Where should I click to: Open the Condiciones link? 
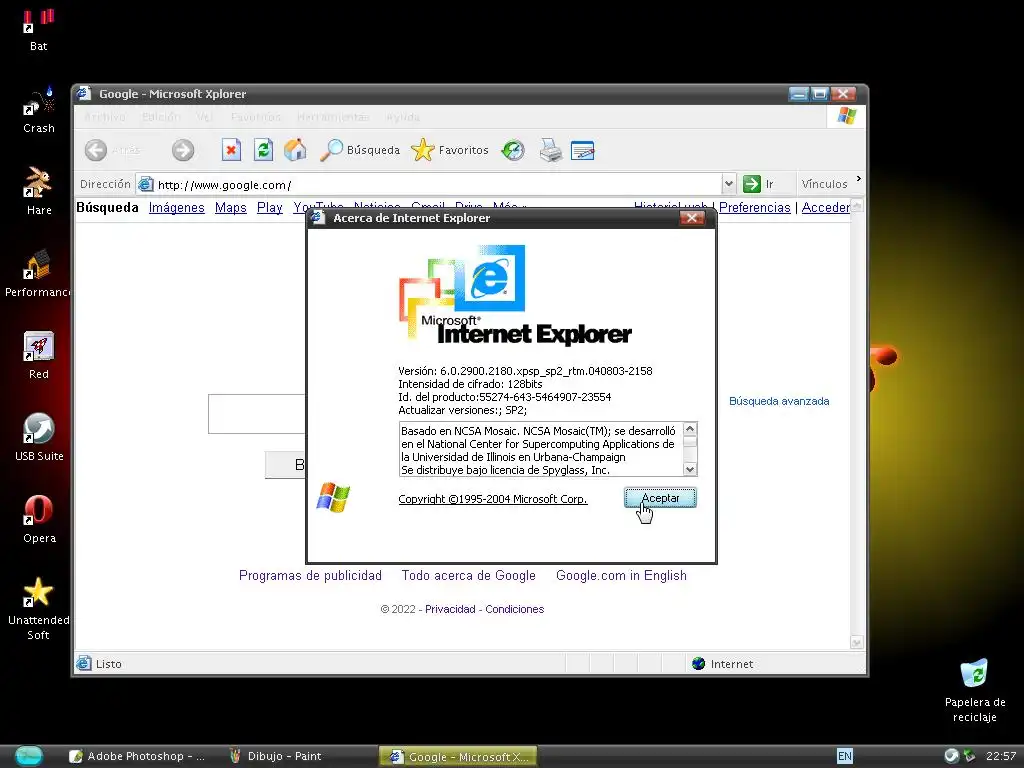[x=514, y=609]
